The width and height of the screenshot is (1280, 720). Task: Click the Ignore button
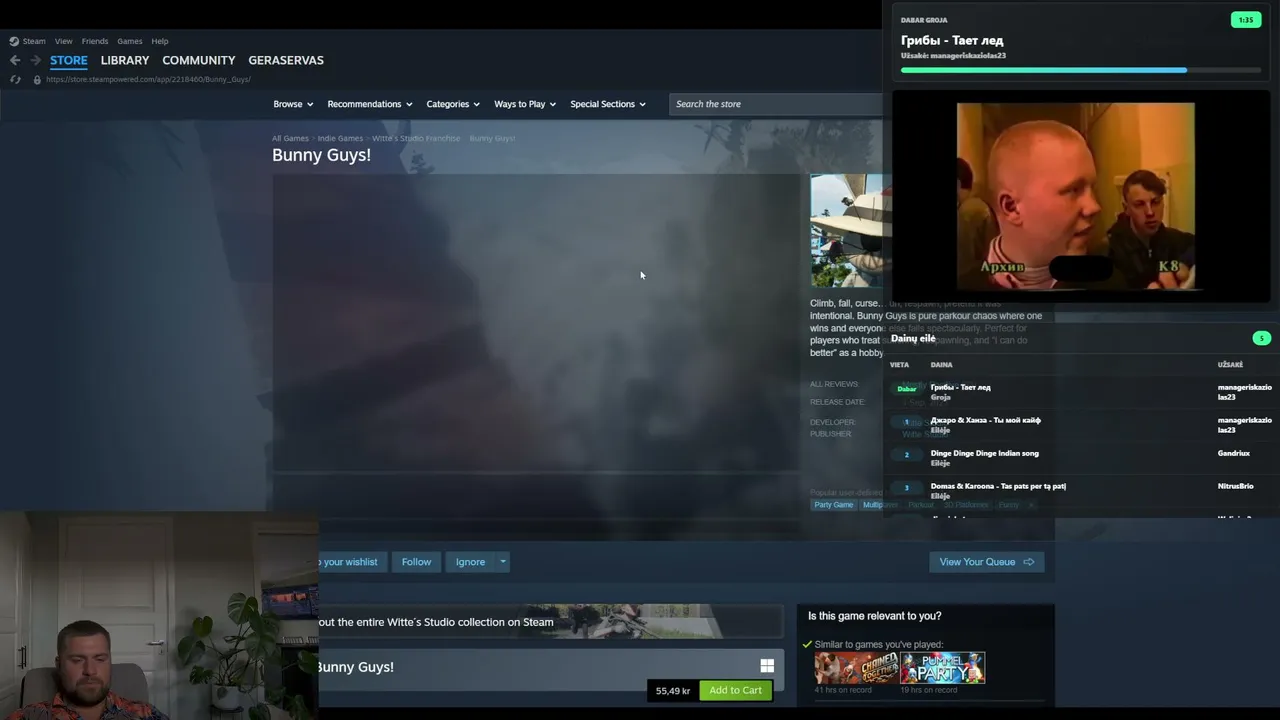[x=470, y=562]
